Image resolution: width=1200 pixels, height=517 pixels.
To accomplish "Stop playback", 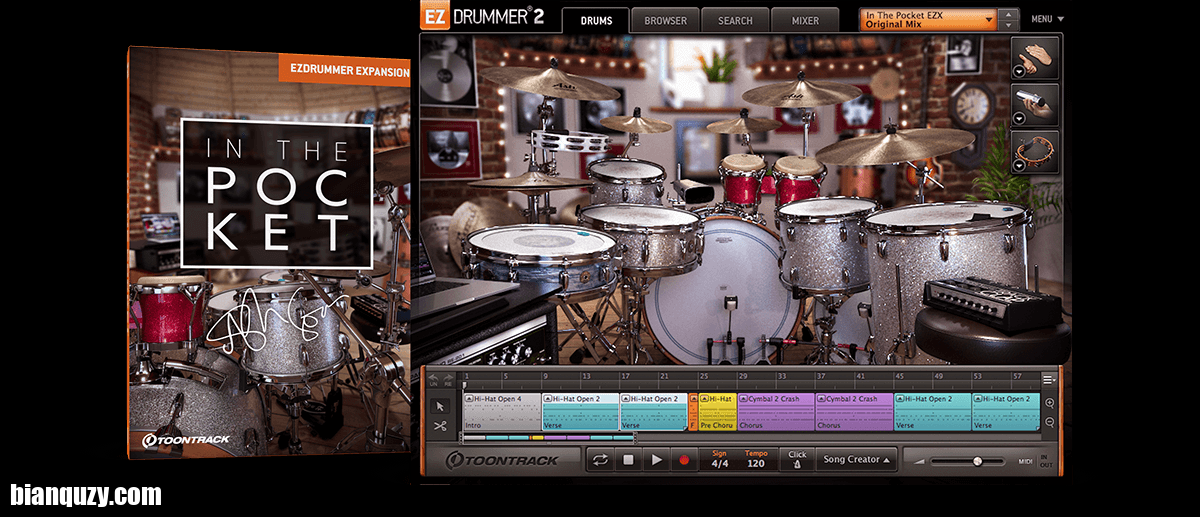I will [x=629, y=460].
